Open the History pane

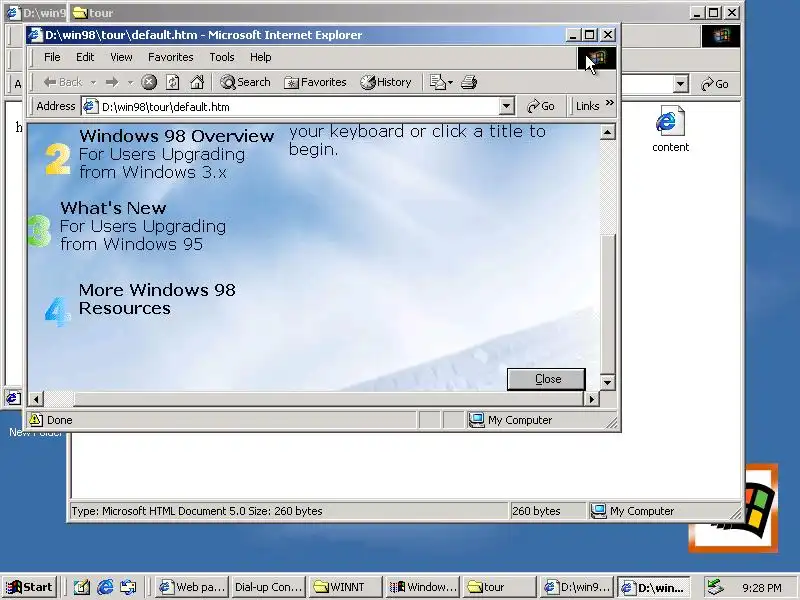[x=386, y=82]
